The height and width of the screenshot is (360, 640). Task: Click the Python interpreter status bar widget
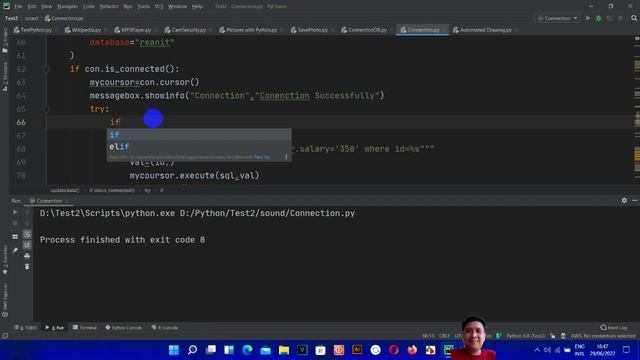coord(526,336)
